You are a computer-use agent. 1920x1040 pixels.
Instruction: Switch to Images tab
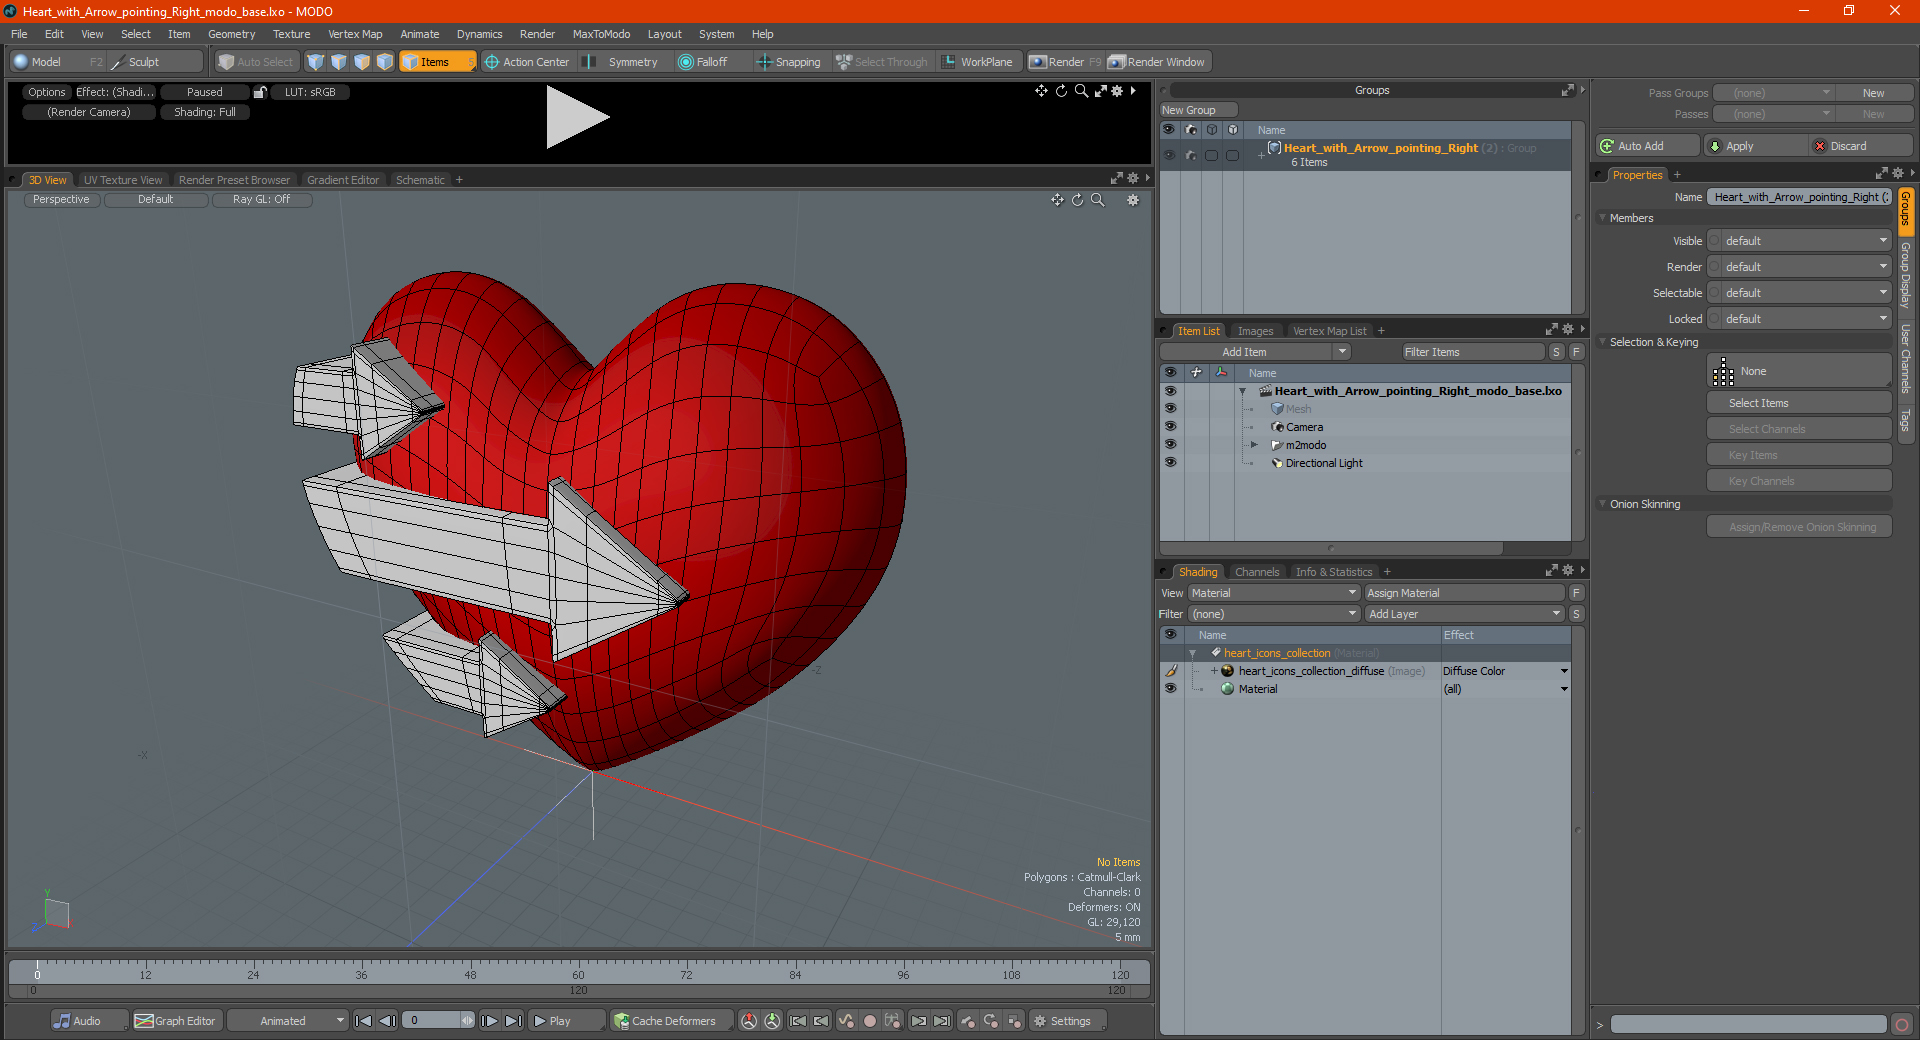(1255, 331)
